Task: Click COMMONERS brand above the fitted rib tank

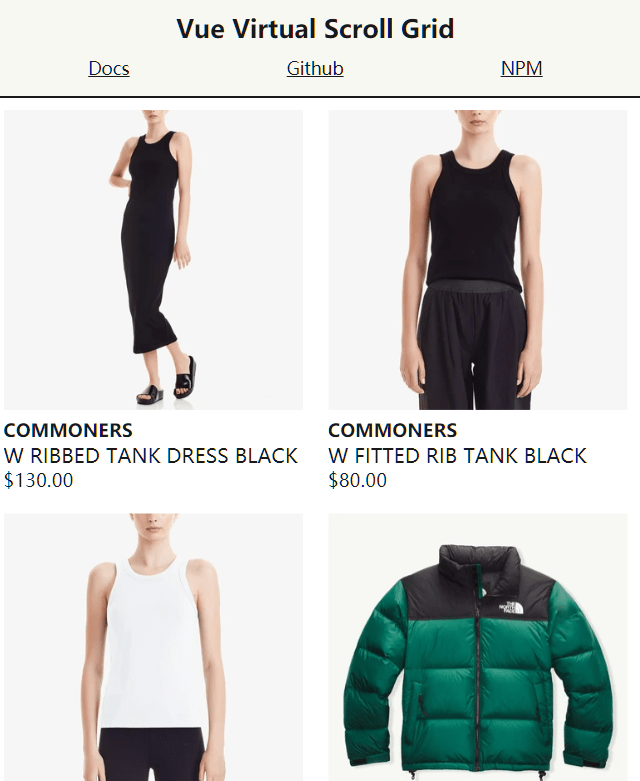Action: (x=392, y=430)
